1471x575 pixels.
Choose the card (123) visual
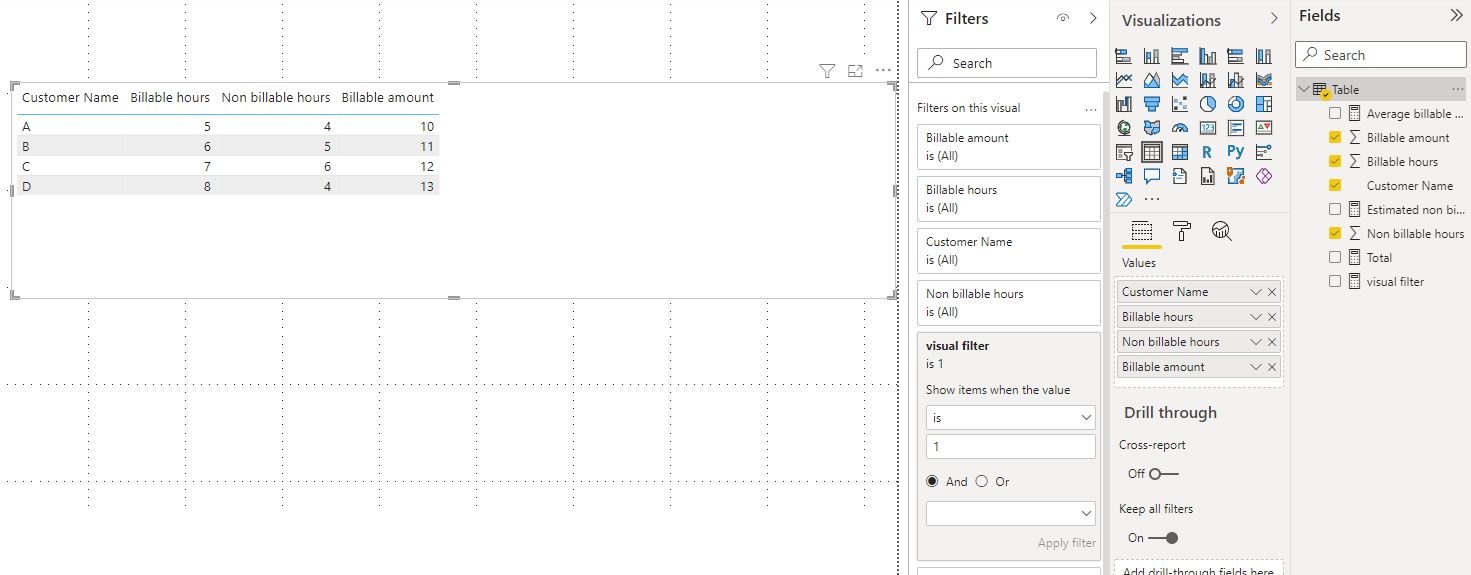coord(1208,128)
